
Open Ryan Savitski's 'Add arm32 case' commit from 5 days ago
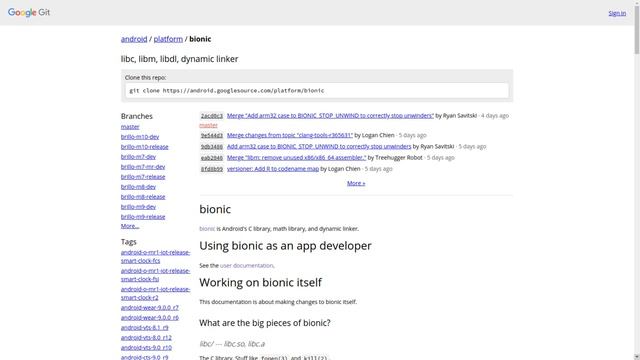319,146
